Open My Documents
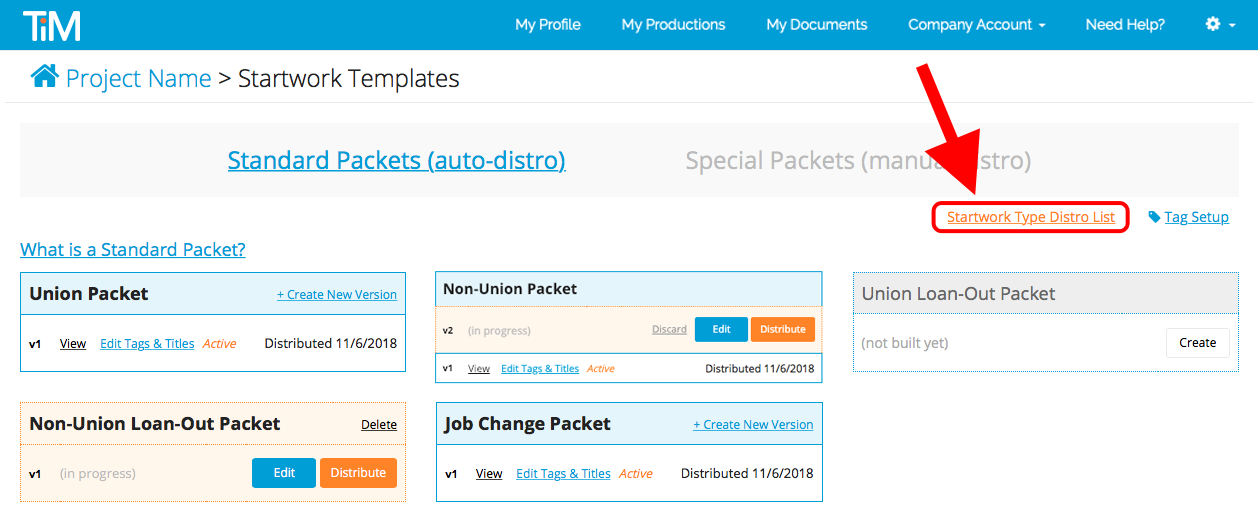1258x528 pixels. click(817, 24)
